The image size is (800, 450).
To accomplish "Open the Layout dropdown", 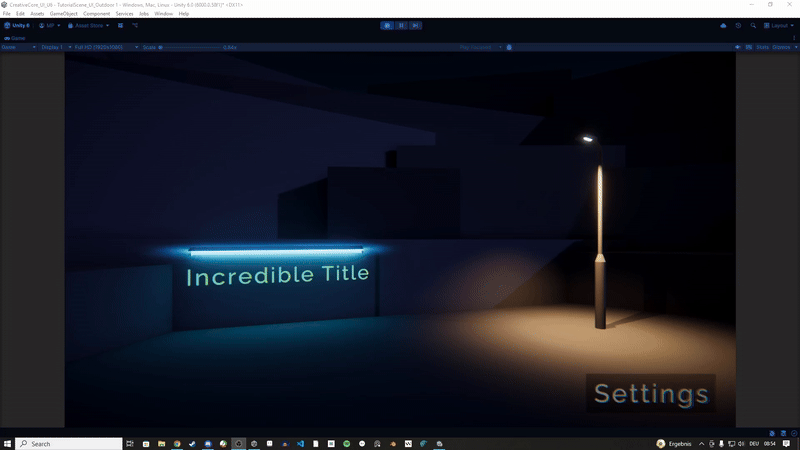I will pyautogui.click(x=779, y=25).
